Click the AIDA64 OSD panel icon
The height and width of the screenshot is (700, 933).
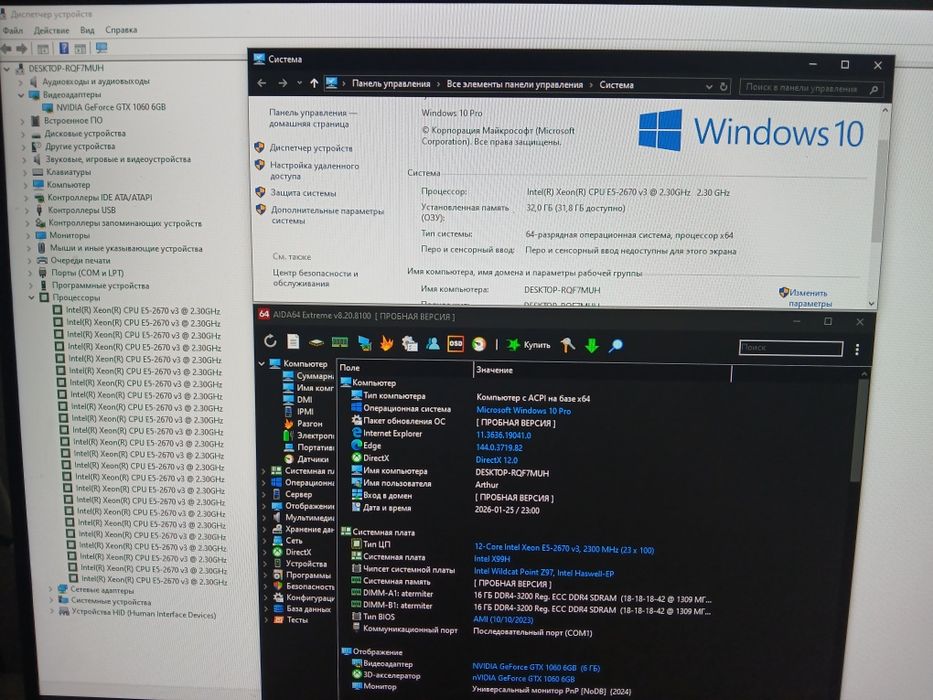pyautogui.click(x=456, y=343)
